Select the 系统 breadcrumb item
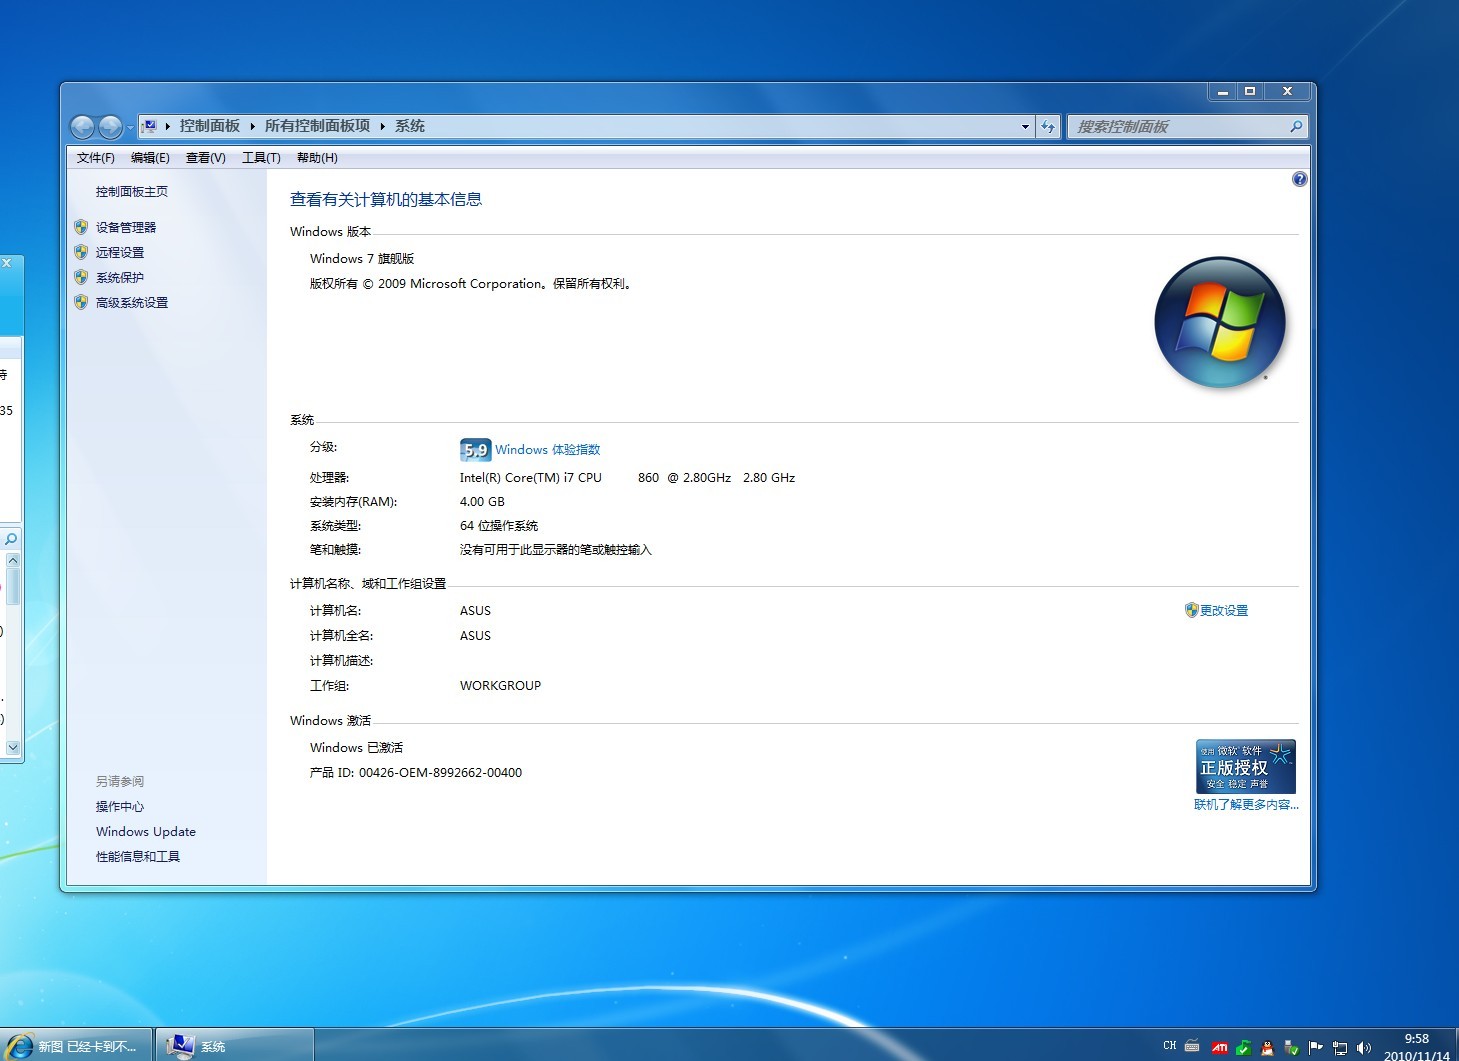1459x1061 pixels. click(x=410, y=126)
